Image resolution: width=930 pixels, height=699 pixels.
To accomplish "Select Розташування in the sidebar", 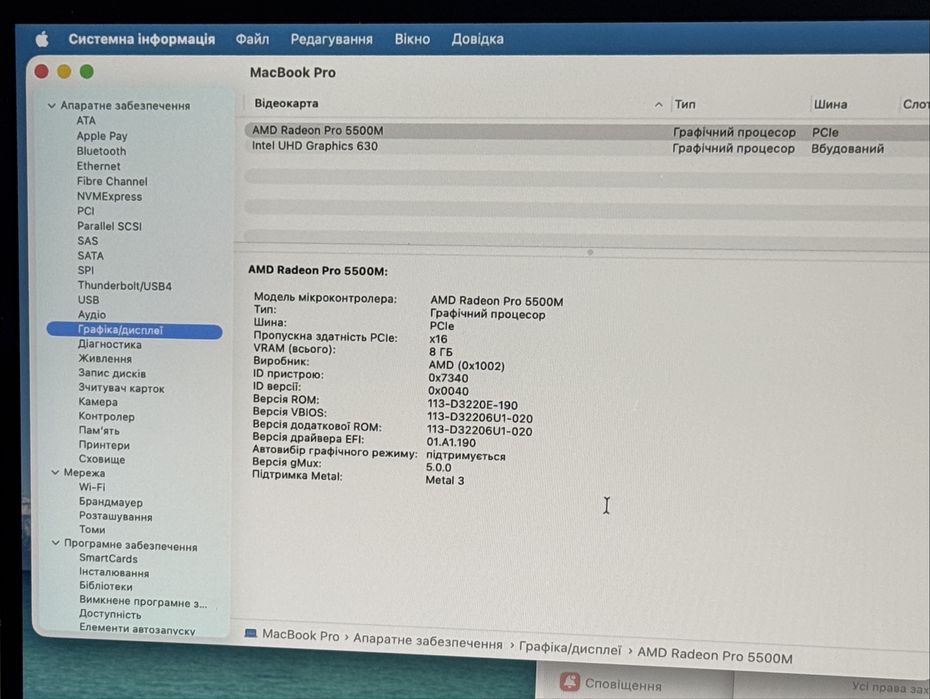I will (116, 516).
